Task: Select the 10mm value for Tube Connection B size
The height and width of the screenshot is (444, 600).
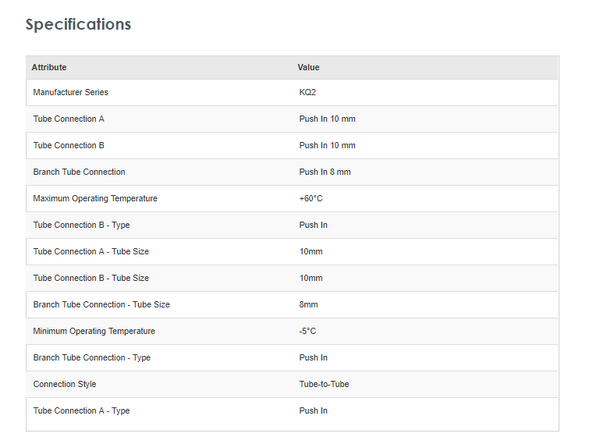Action: coord(311,278)
